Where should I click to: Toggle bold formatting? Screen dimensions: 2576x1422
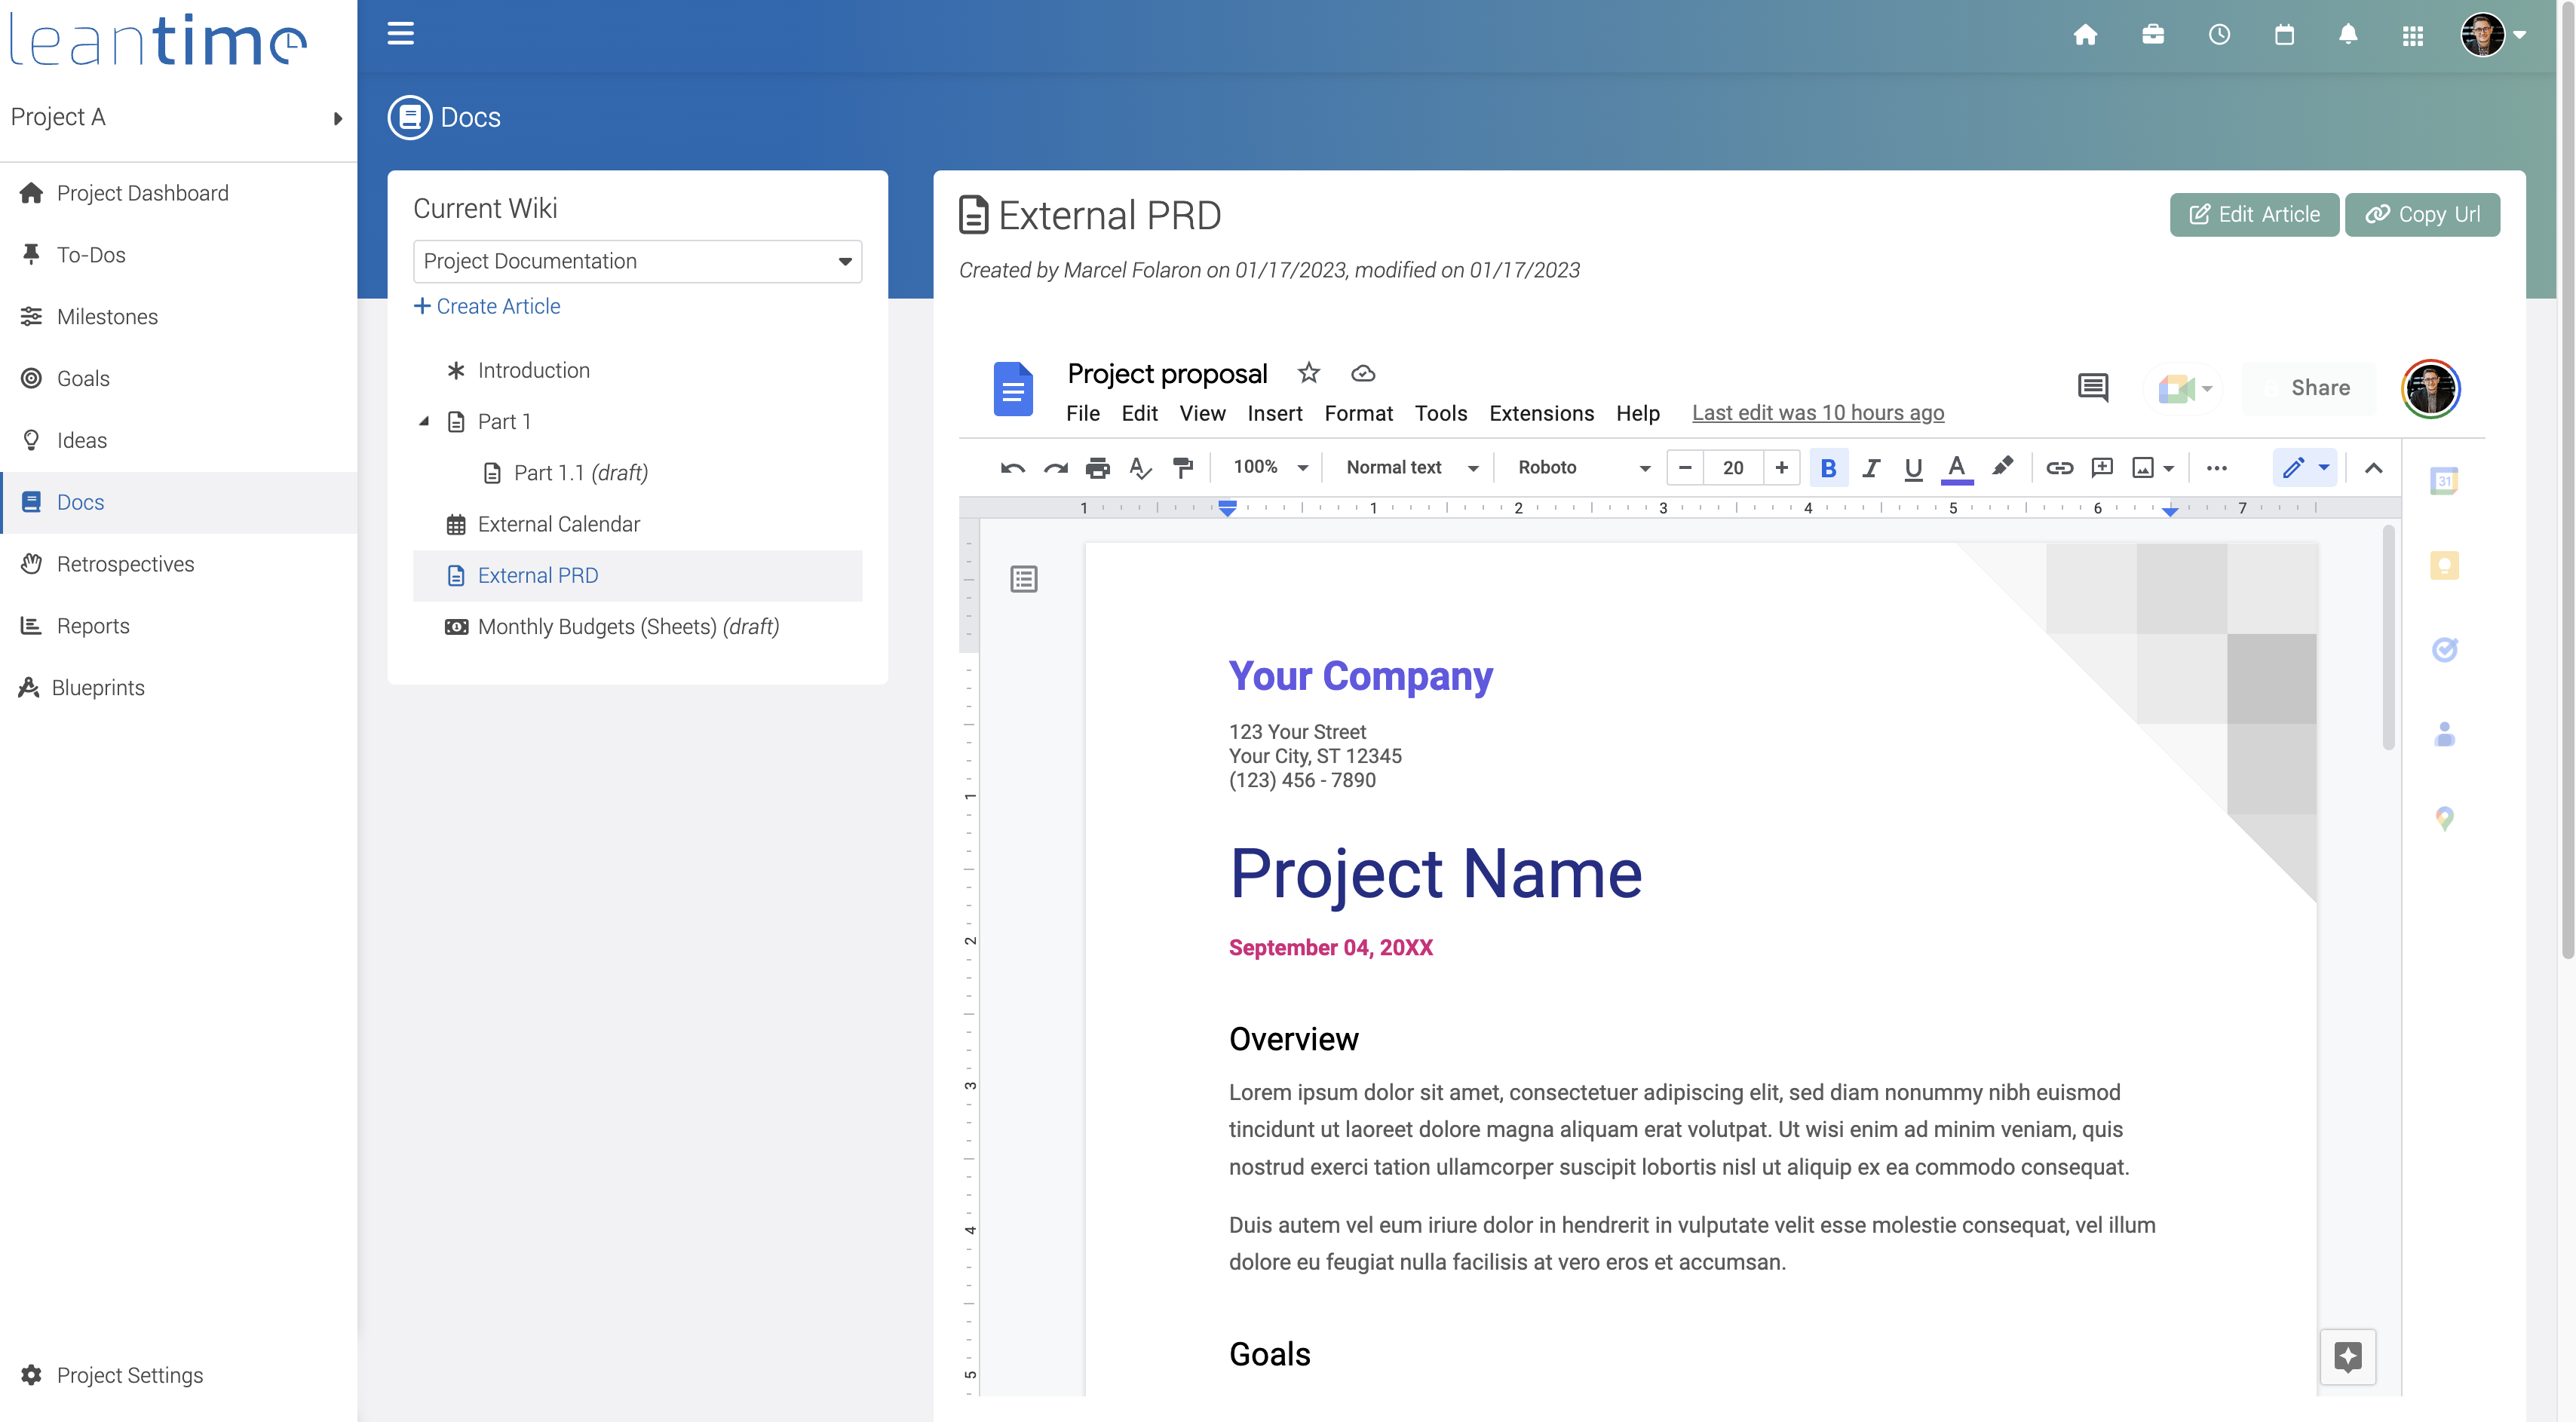(x=1828, y=468)
